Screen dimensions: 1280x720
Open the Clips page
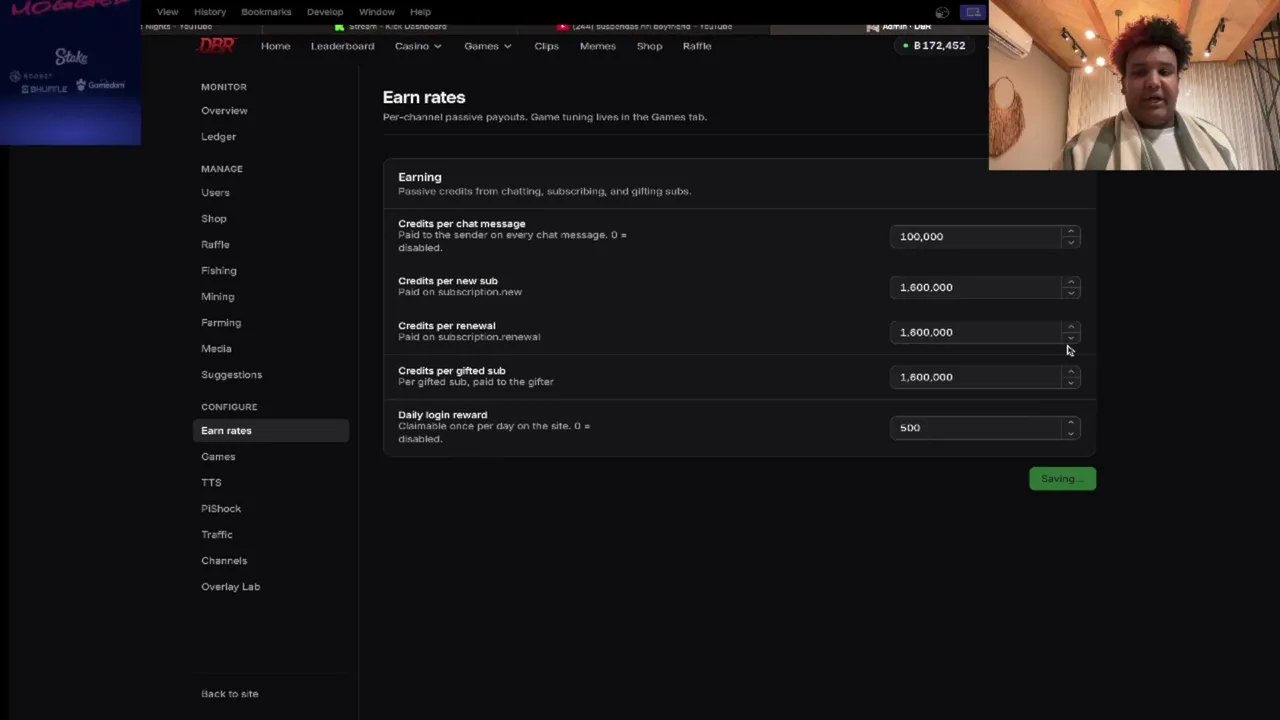click(x=546, y=46)
